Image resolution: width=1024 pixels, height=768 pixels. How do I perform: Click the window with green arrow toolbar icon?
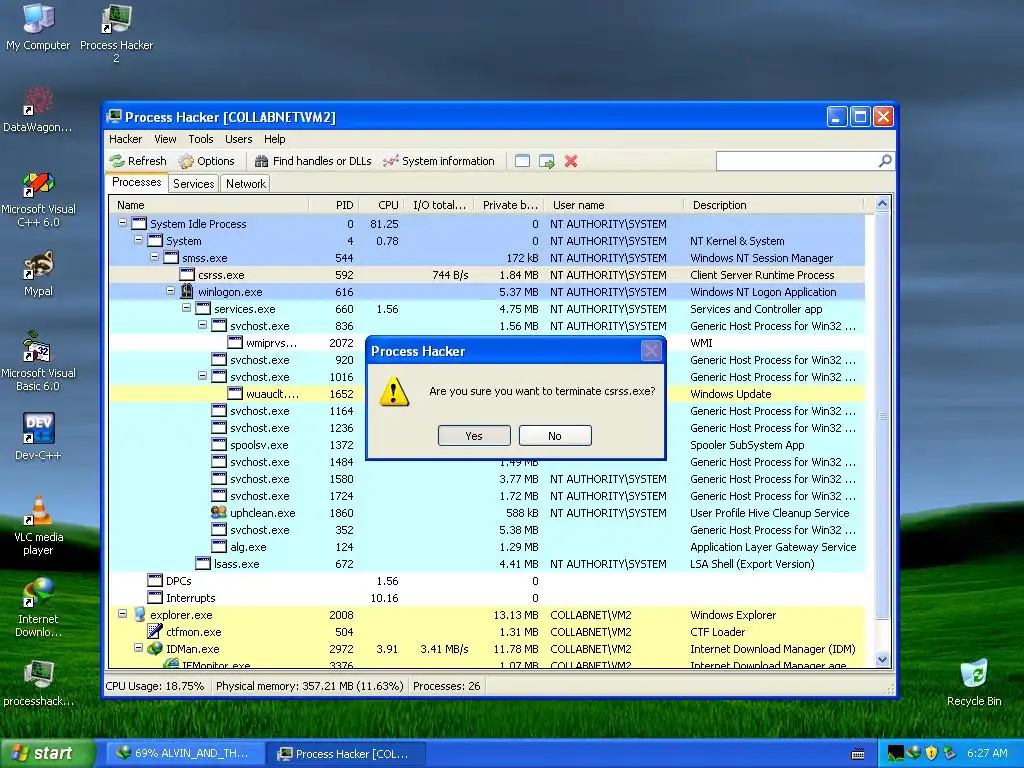pos(547,161)
